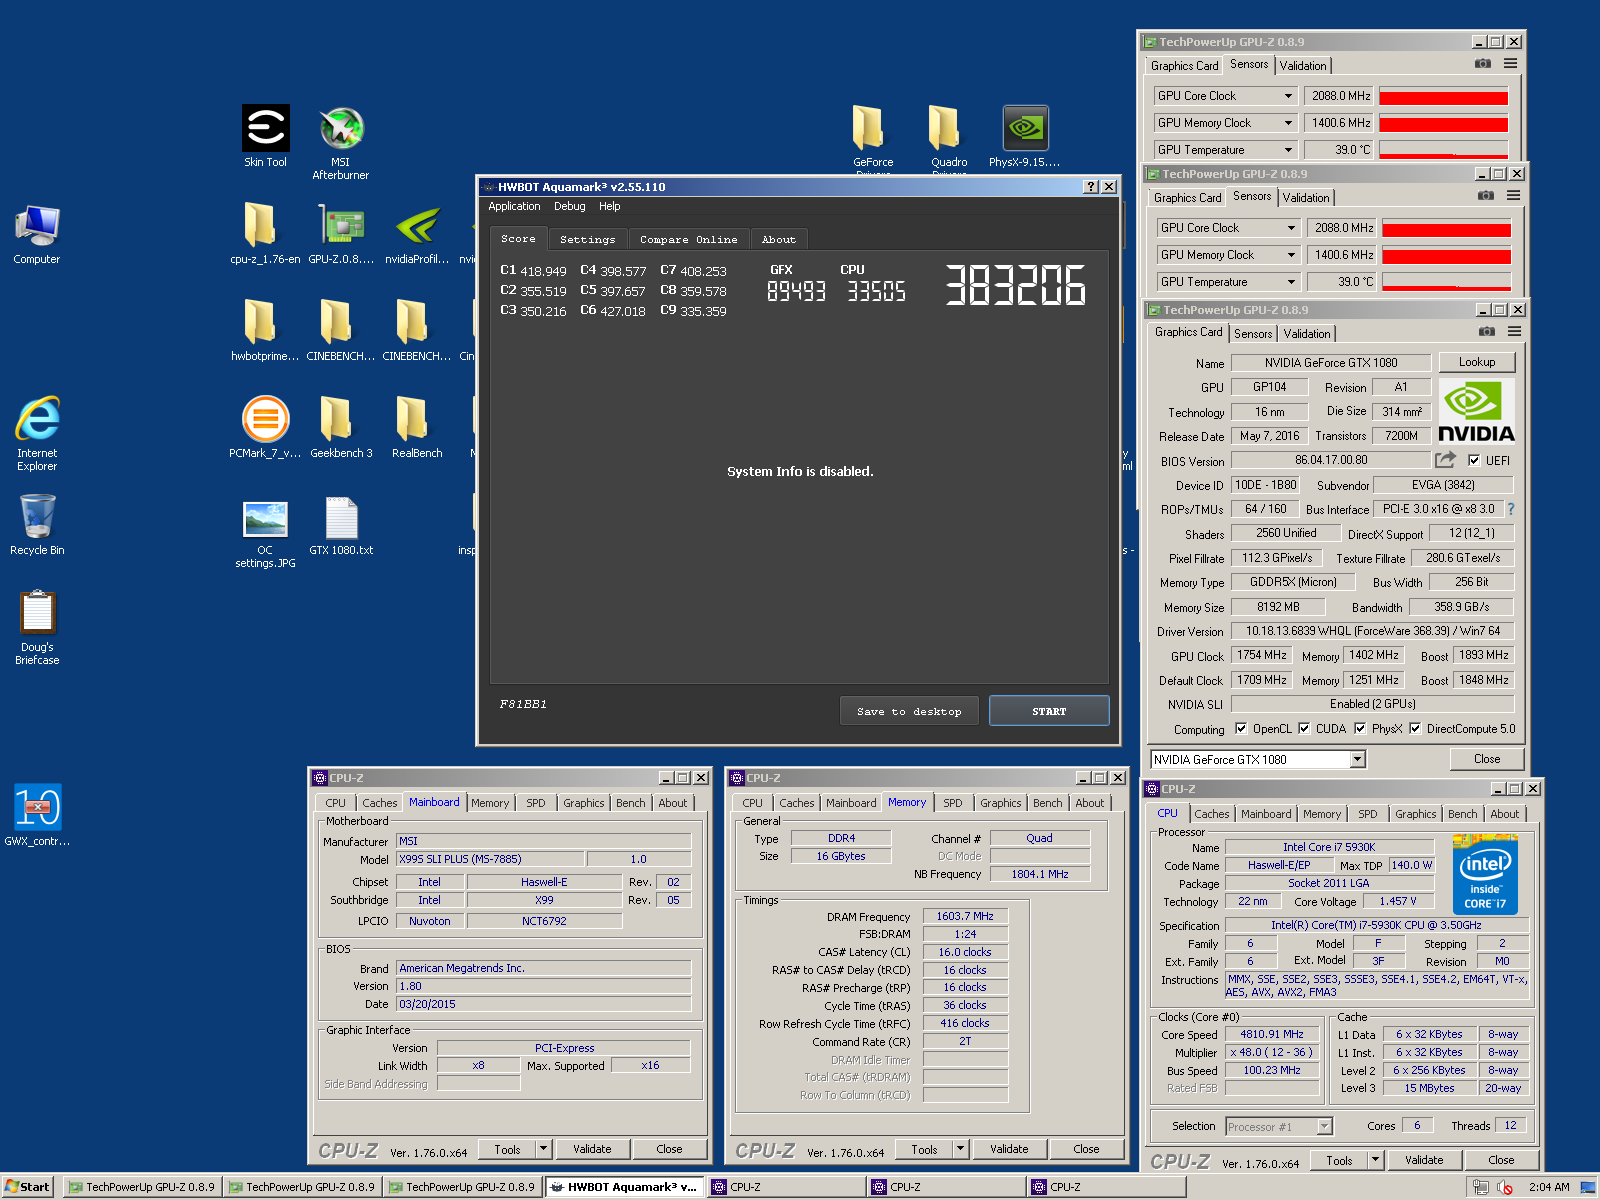
Task: Toggle the PhysX checkbox
Action: tap(1360, 728)
